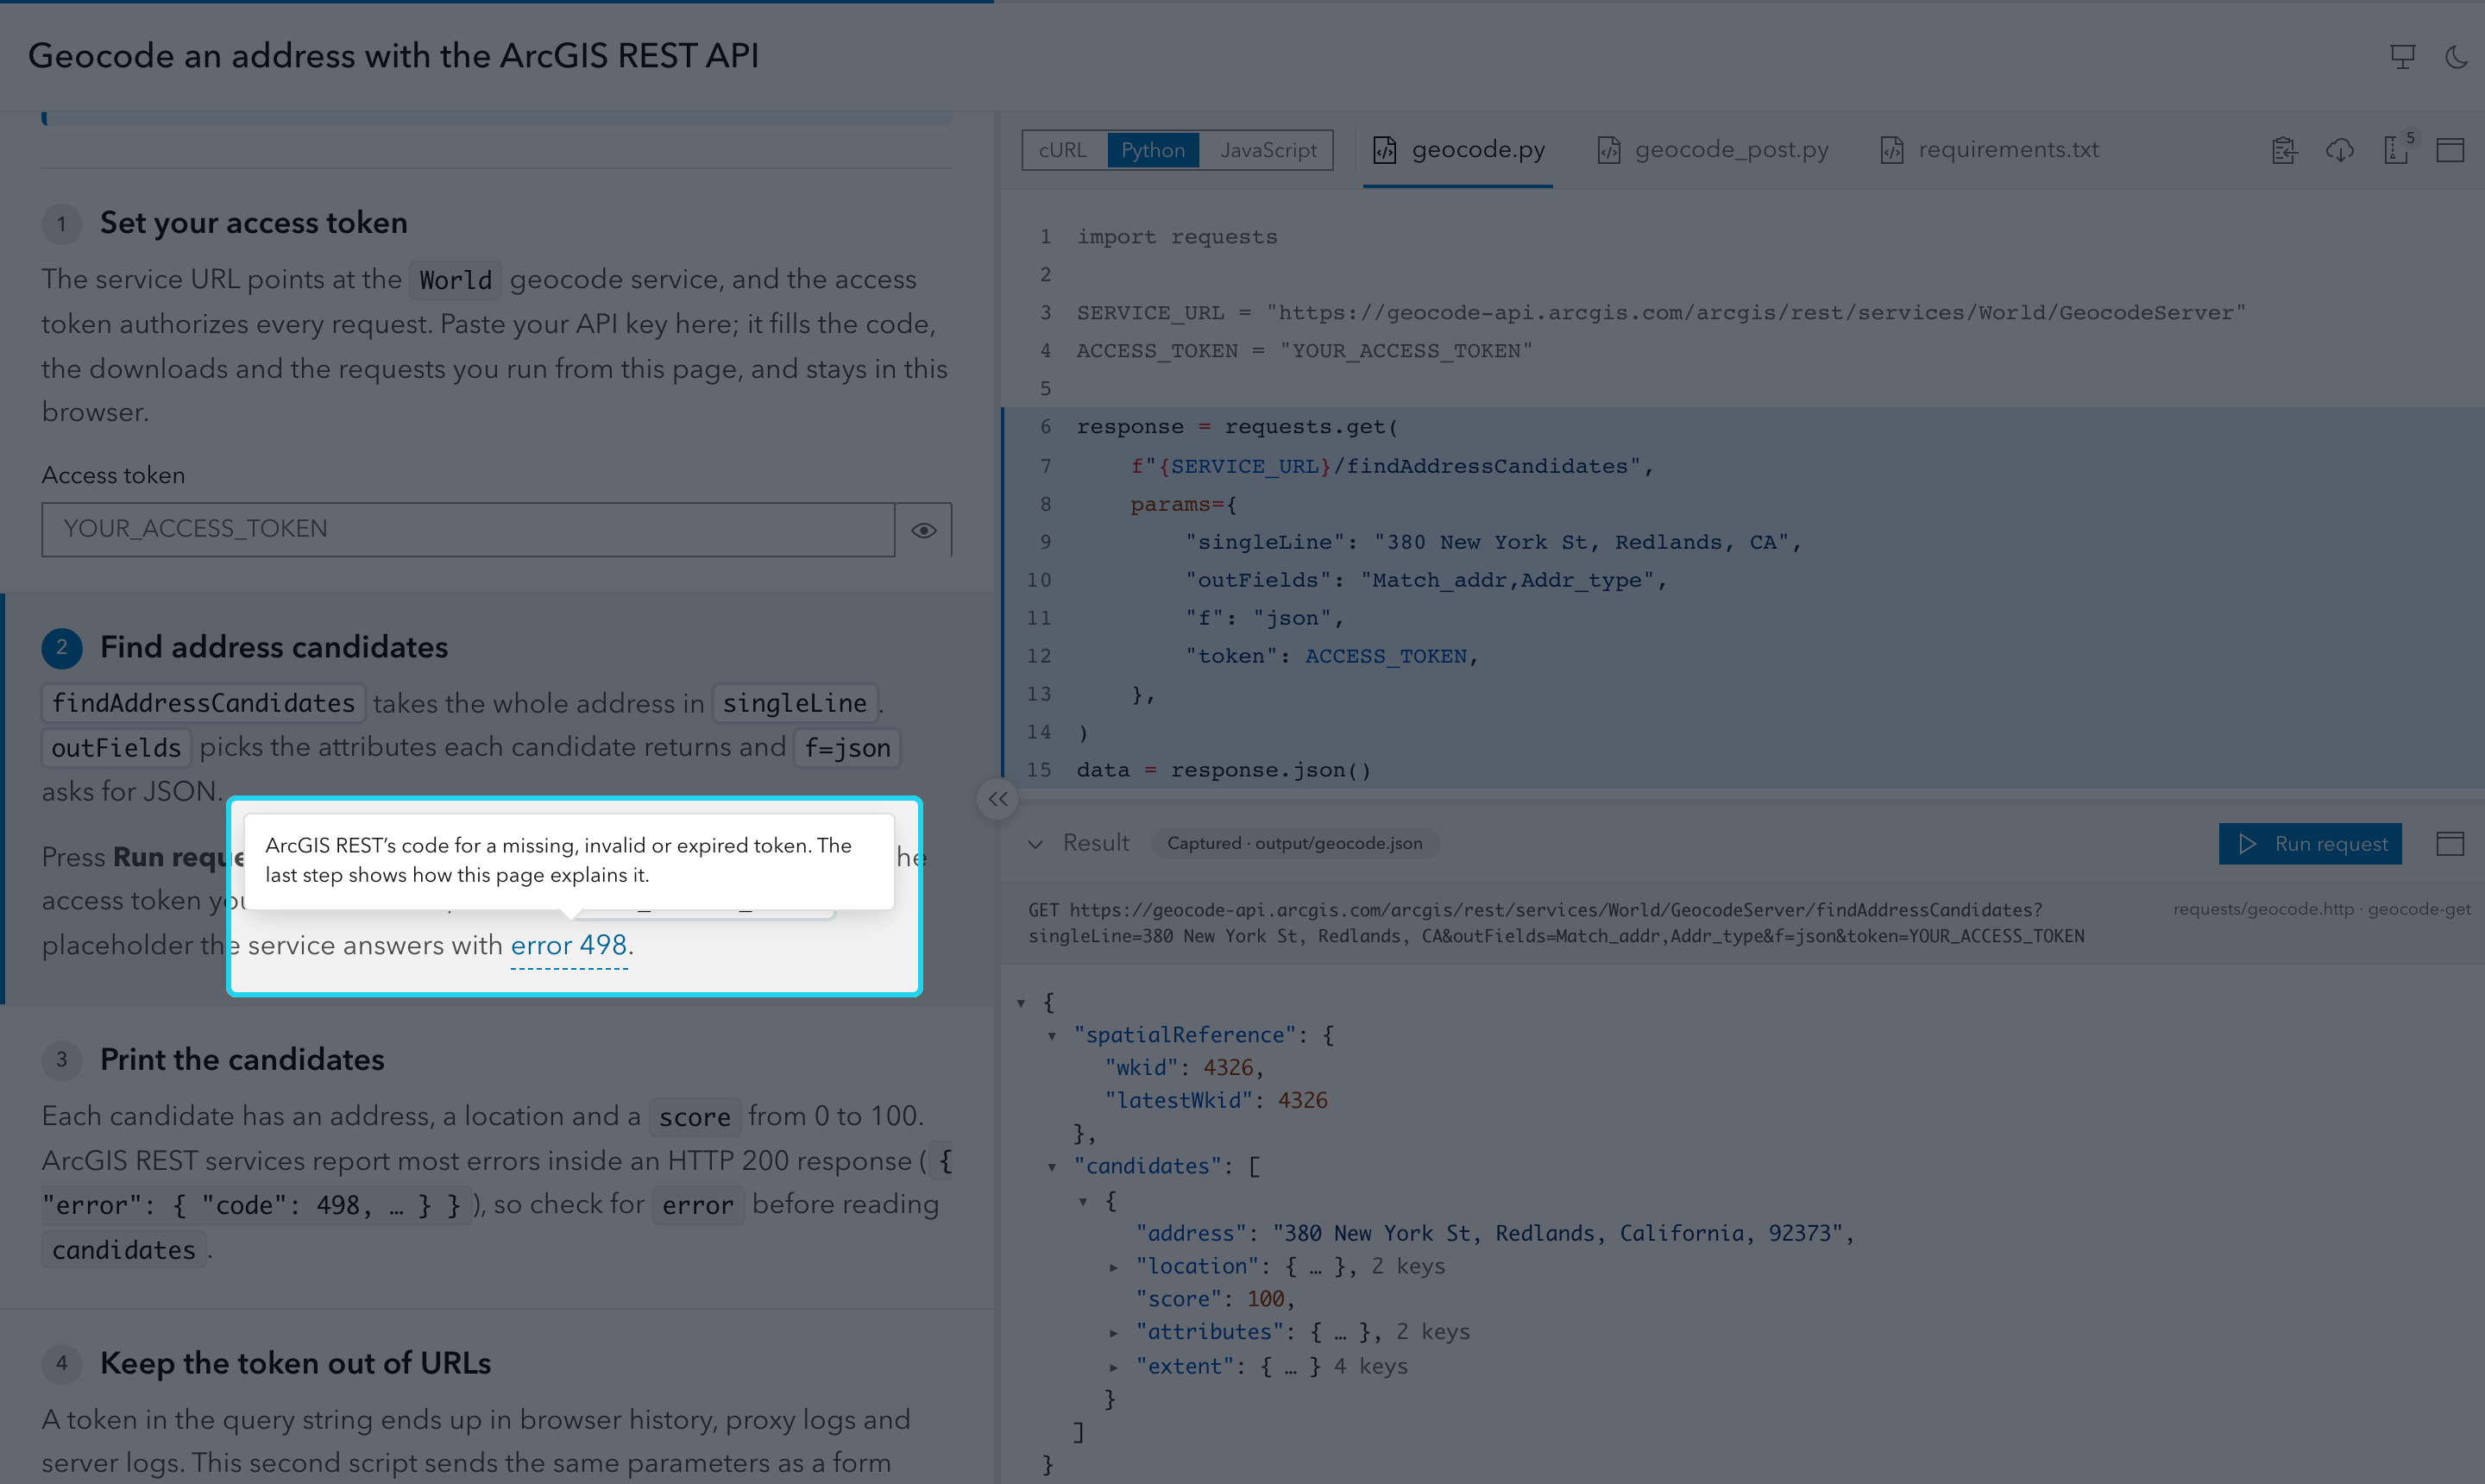Collapse the first candidate object arrow
Image resolution: width=2485 pixels, height=1484 pixels.
click(x=1082, y=1201)
